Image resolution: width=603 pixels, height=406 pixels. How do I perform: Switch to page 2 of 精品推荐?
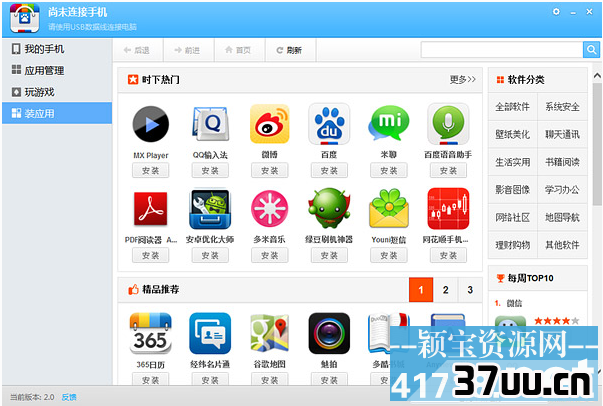tap(446, 290)
